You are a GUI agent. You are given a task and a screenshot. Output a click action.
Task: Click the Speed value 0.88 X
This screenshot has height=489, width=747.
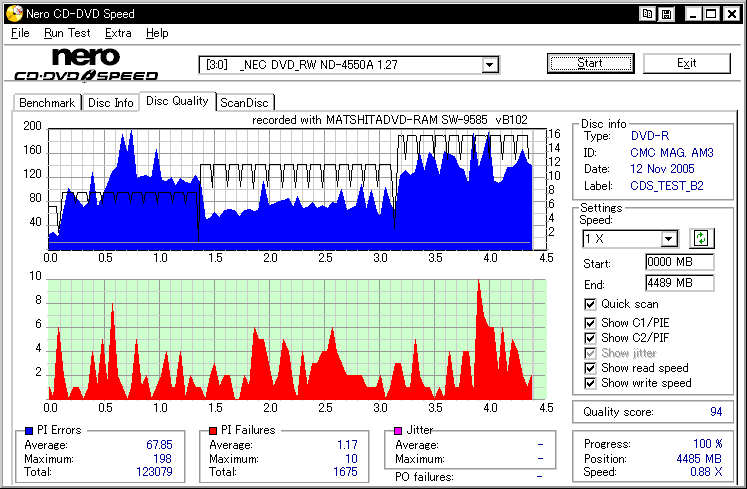pos(706,472)
